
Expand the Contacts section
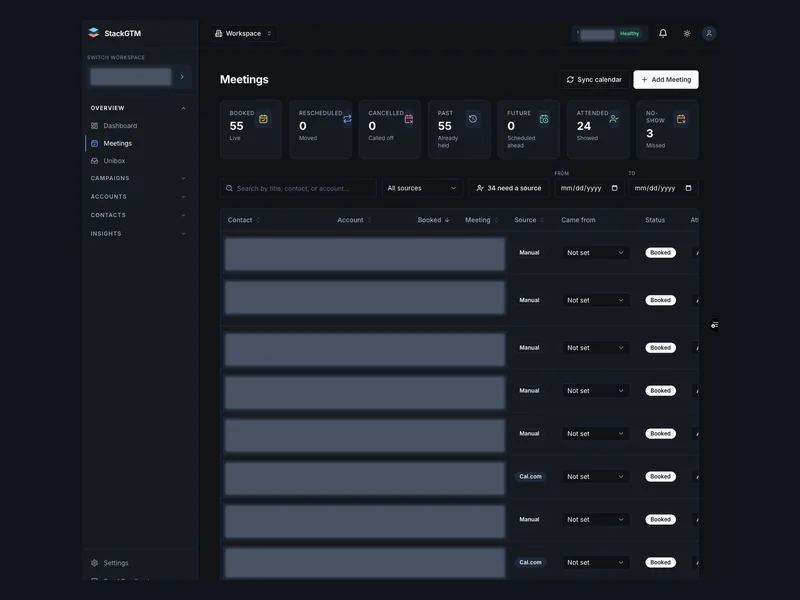tap(138, 215)
